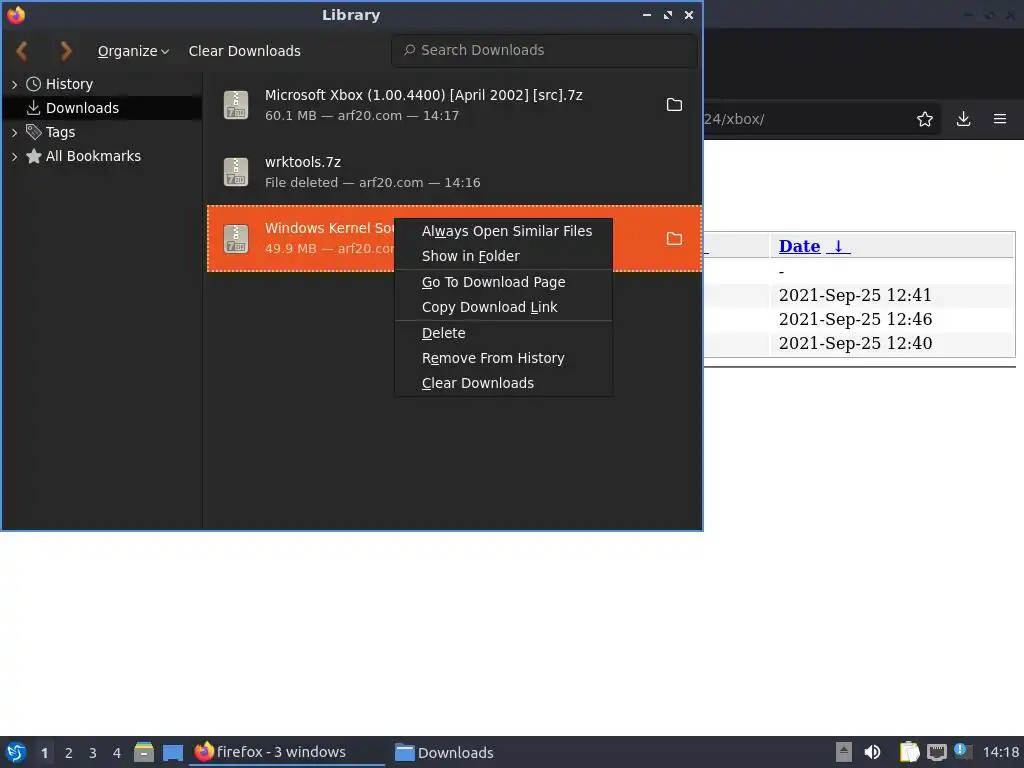Viewport: 1024px width, 768px height.
Task: Choose Clear Downloads in the context menu
Action: (x=504, y=383)
